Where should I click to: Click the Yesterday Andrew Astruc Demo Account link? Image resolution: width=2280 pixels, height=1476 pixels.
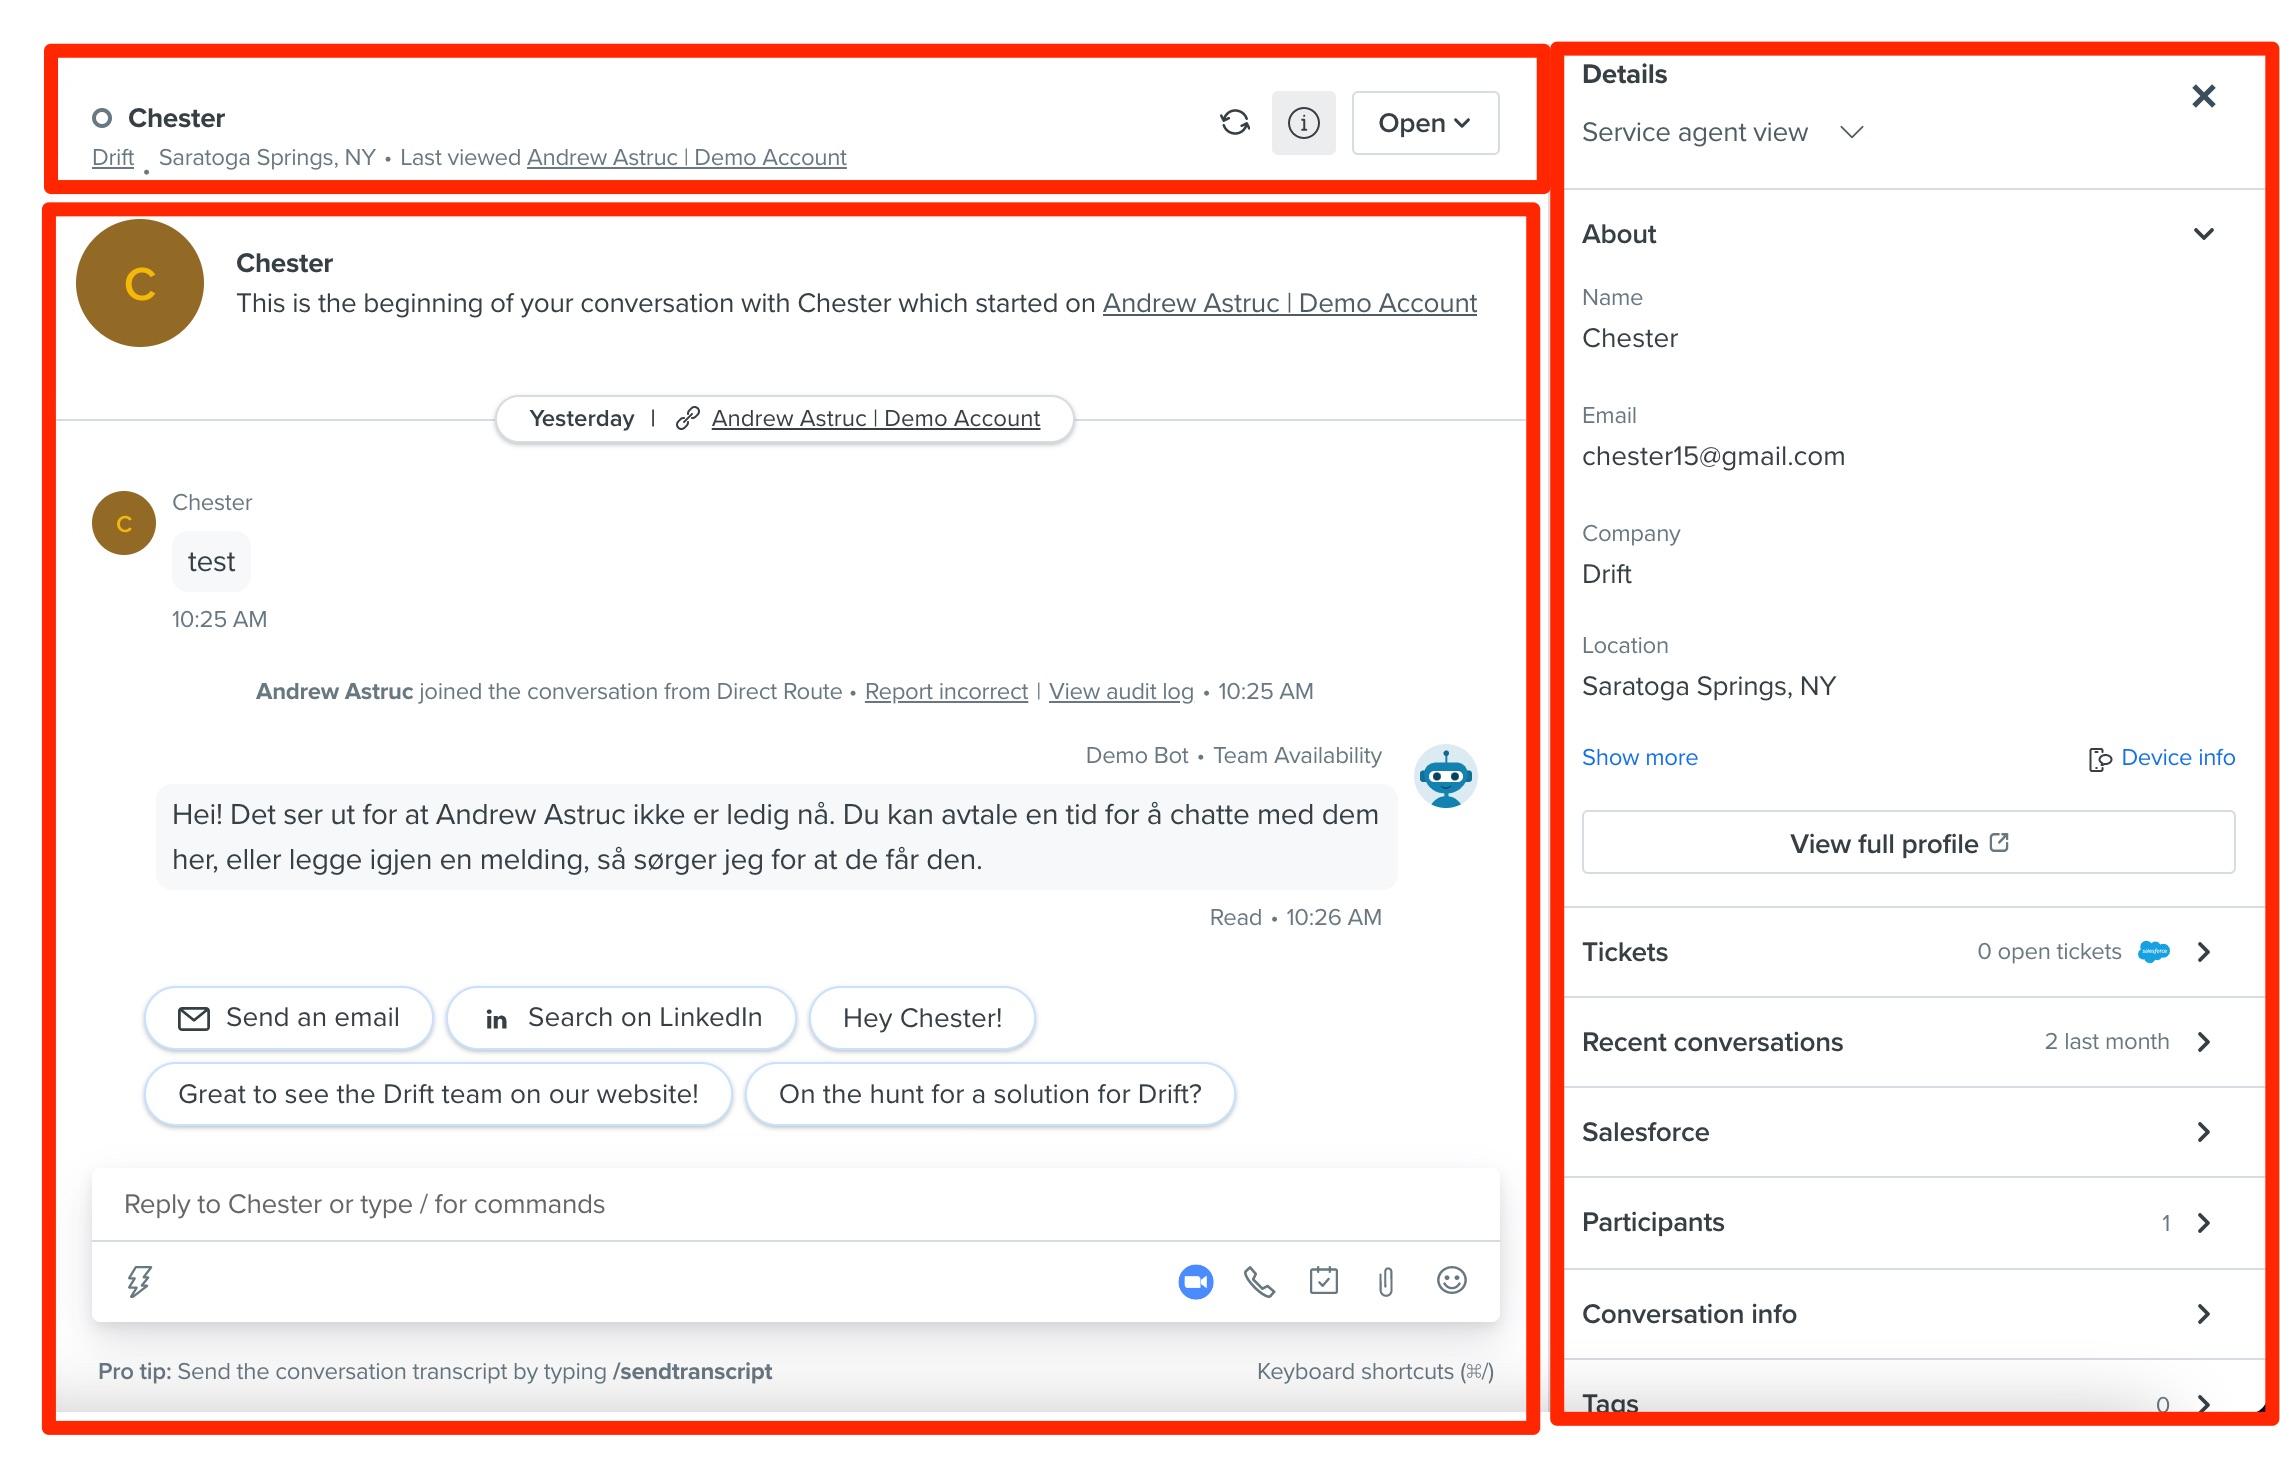click(x=876, y=419)
